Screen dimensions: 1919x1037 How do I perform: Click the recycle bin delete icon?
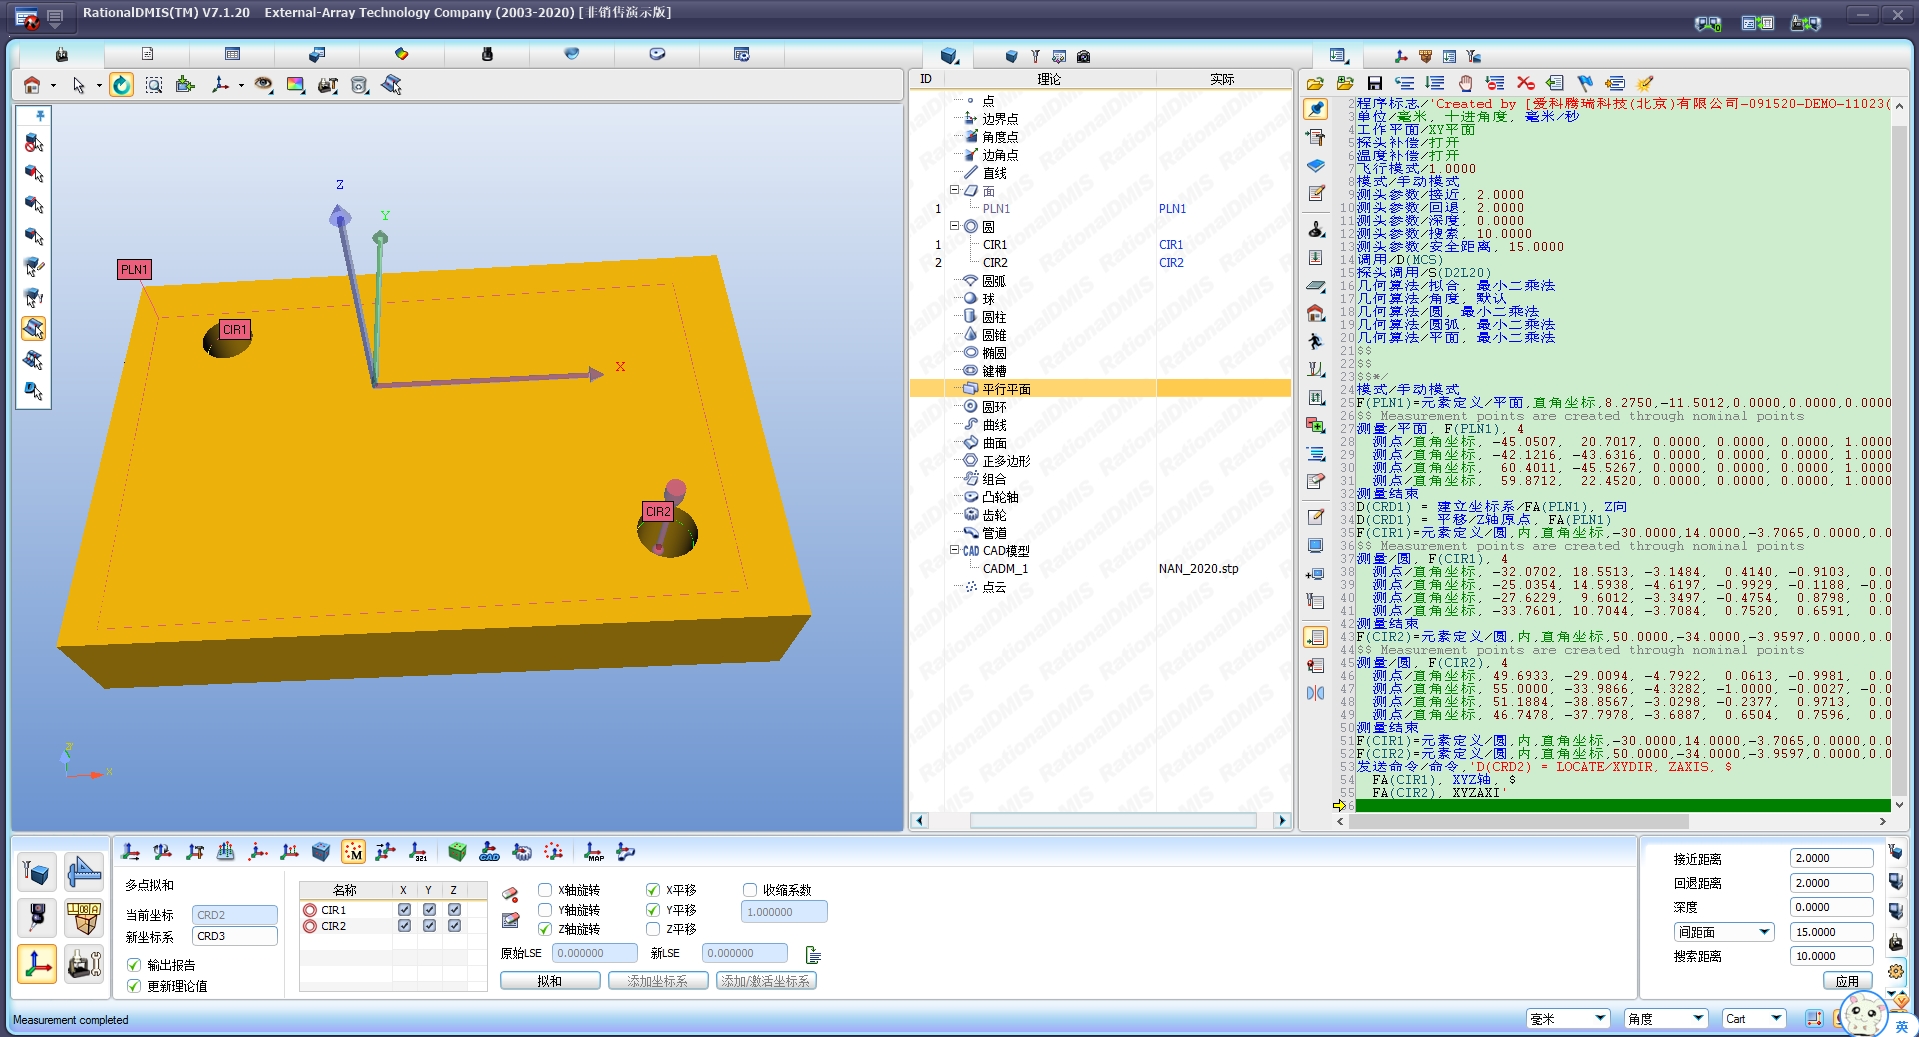(x=360, y=85)
